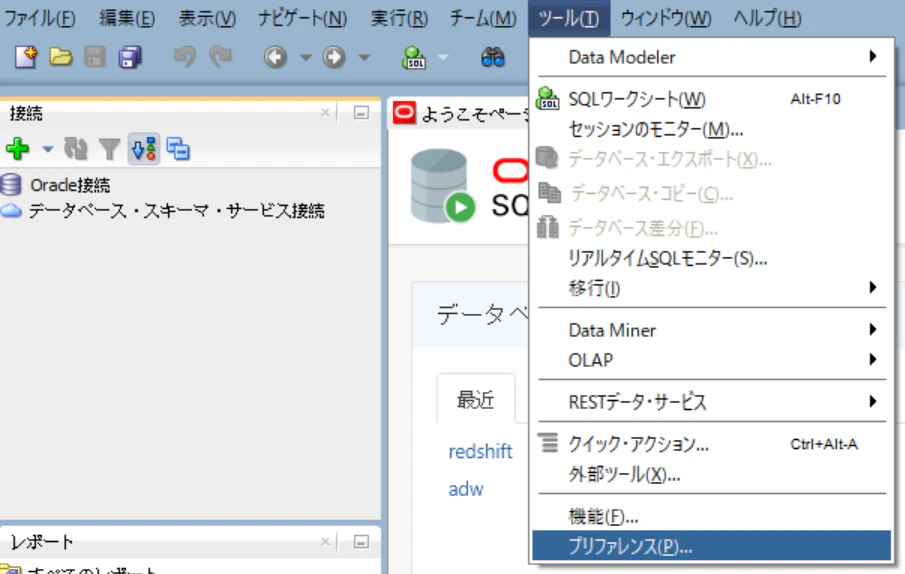Open the ヘルプ(H) menu

click(x=767, y=18)
